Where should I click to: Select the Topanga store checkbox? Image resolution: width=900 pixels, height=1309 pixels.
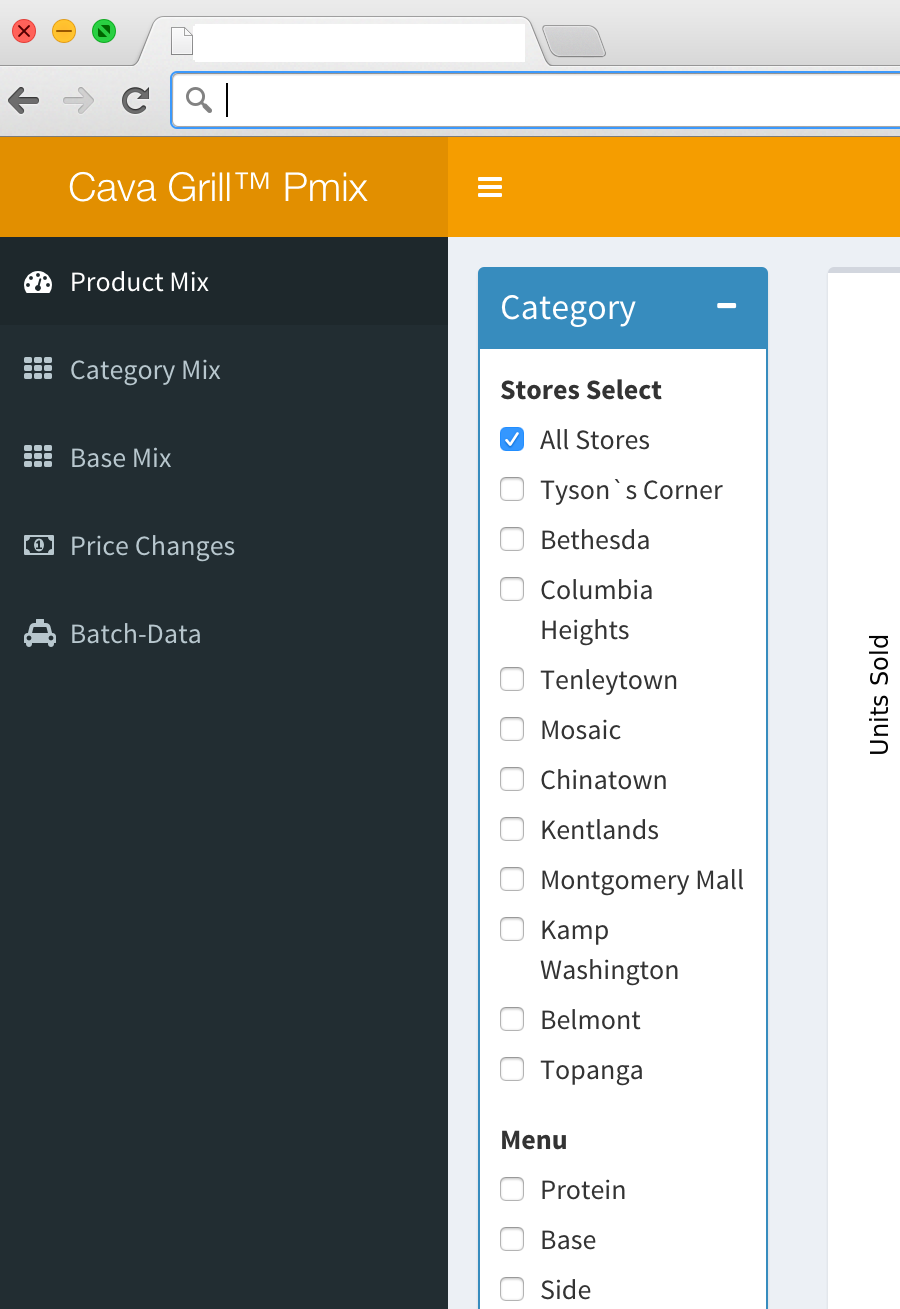click(x=512, y=1070)
